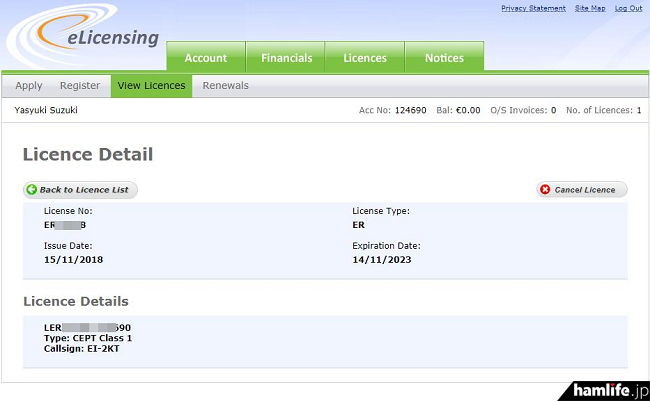Viewport: 650px width, 401px height.
Task: Click the red cancel X icon
Action: tap(545, 190)
